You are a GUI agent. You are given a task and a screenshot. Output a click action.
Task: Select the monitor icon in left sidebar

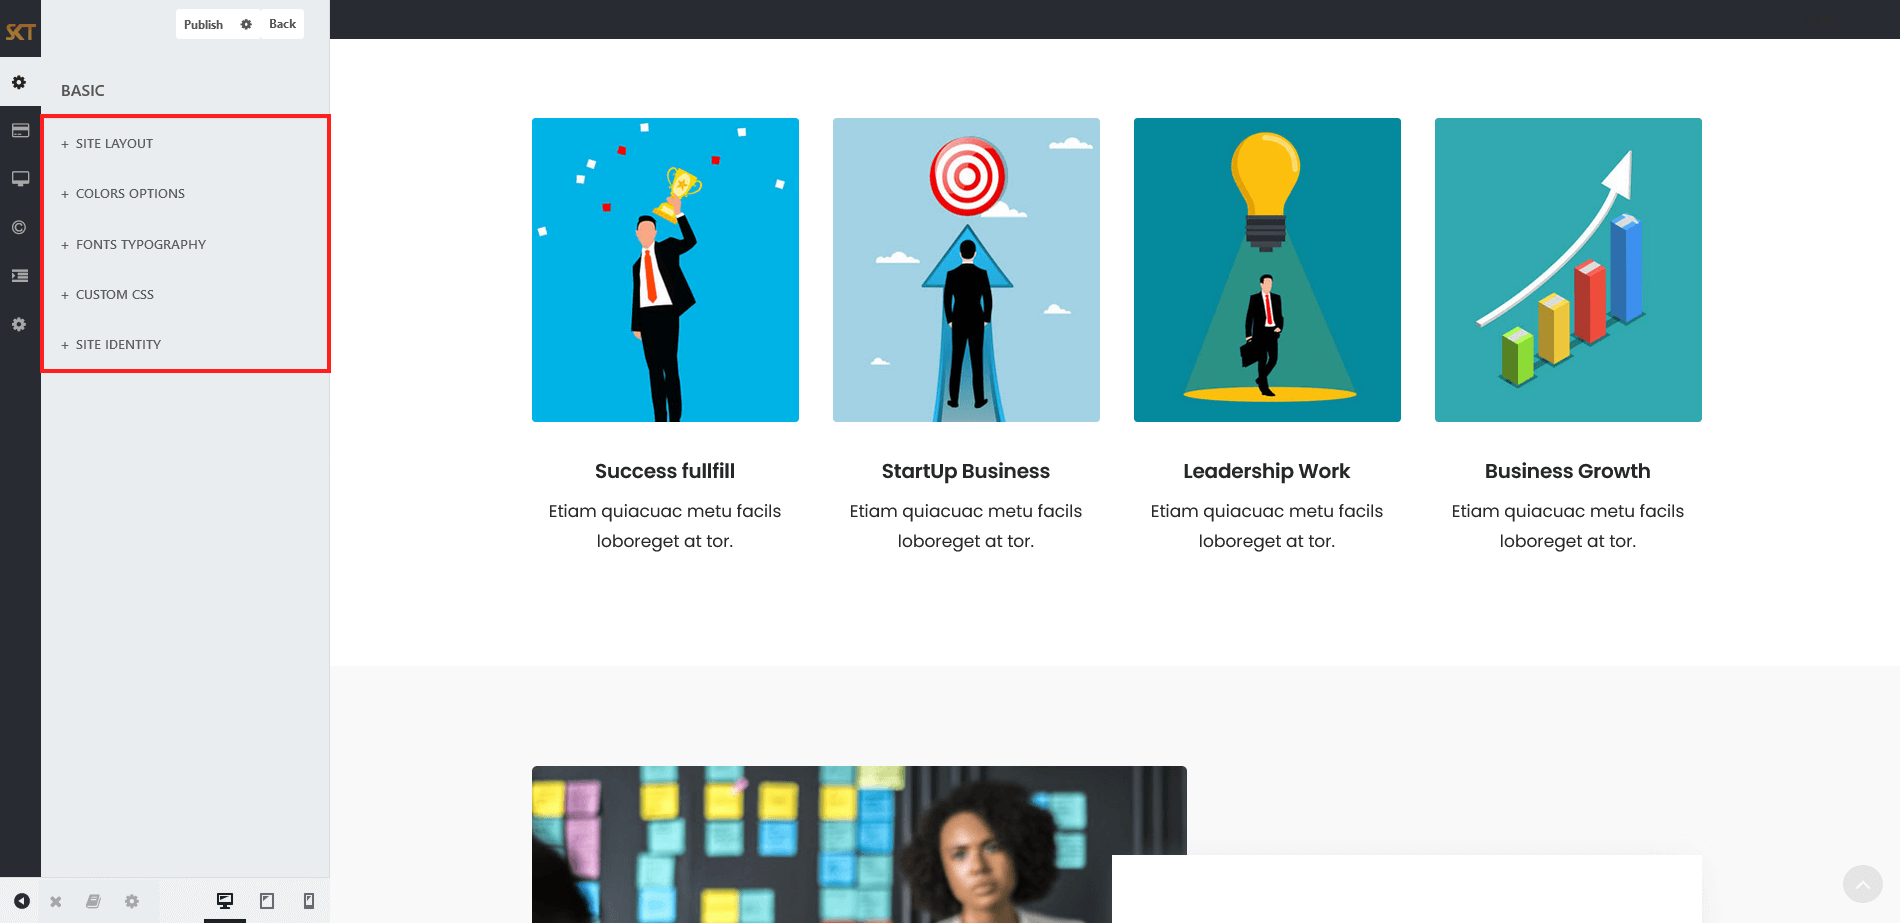coord(20,179)
